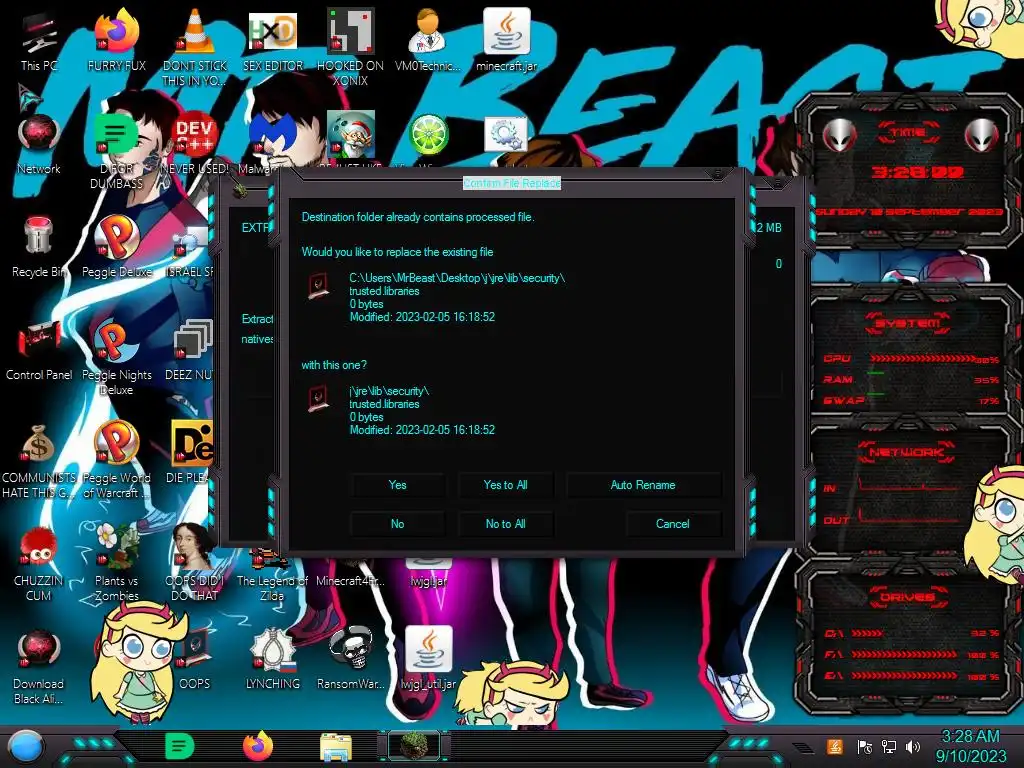This screenshot has width=1024, height=768.
Task: Open This PC desktop icon
Action: (39, 42)
